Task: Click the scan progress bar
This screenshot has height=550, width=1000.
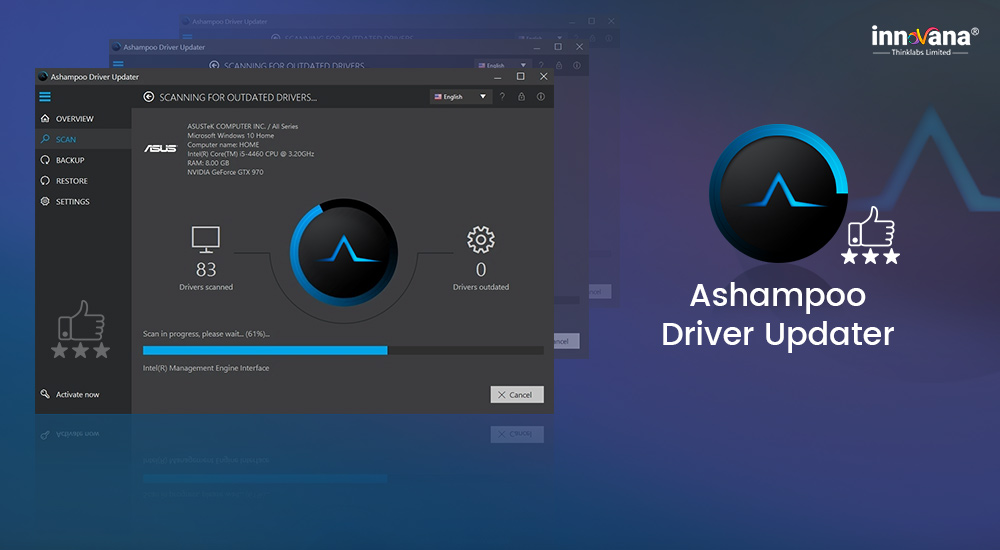Action: click(343, 350)
